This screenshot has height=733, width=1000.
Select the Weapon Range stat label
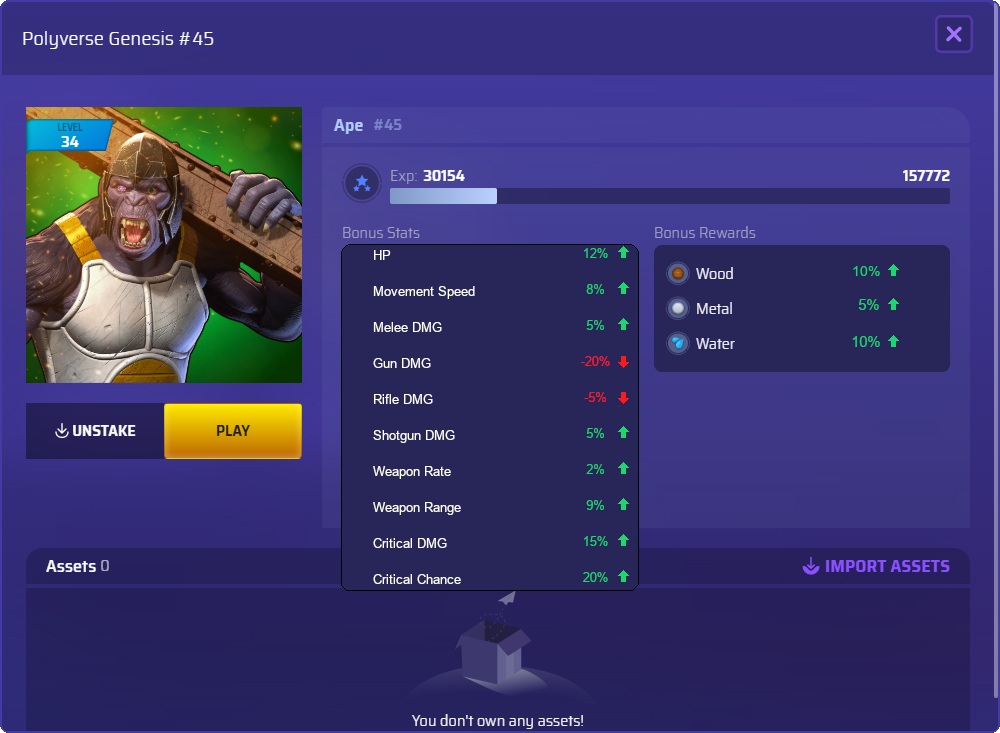pyautogui.click(x=417, y=507)
